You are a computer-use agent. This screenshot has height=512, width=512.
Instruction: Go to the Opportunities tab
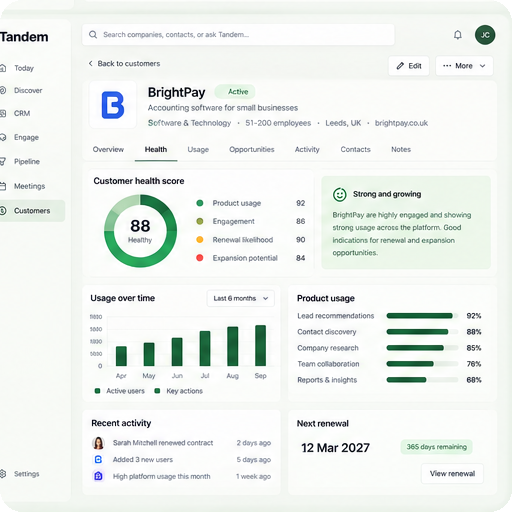point(252,149)
